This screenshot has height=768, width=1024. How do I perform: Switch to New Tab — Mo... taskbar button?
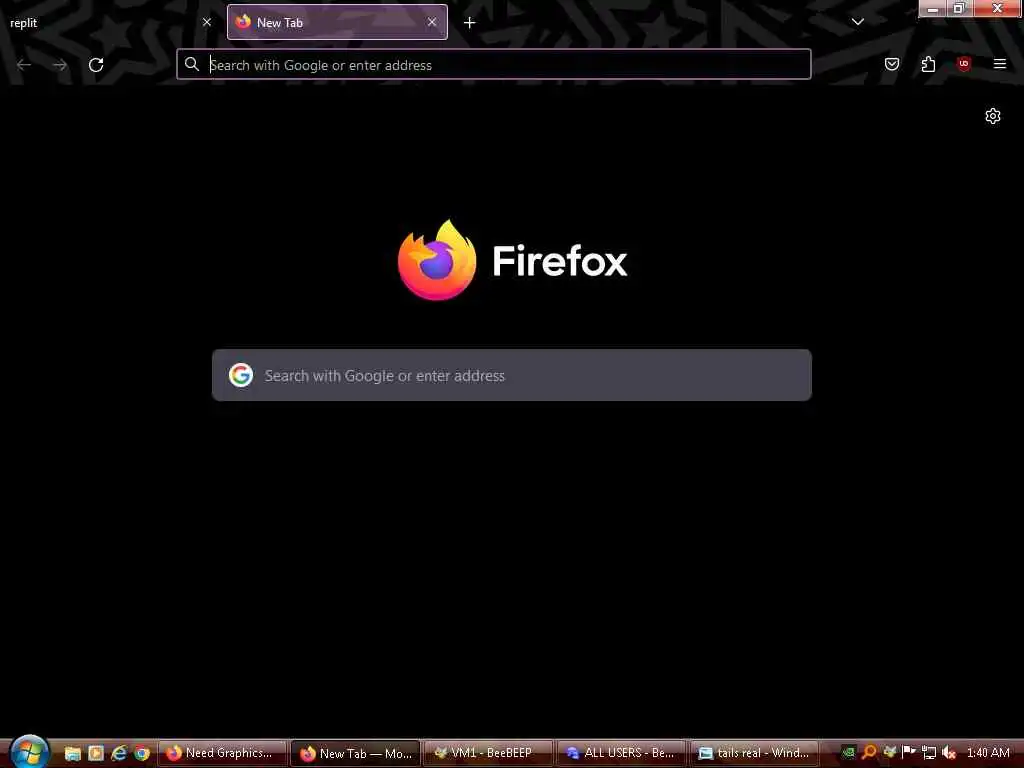tap(355, 754)
